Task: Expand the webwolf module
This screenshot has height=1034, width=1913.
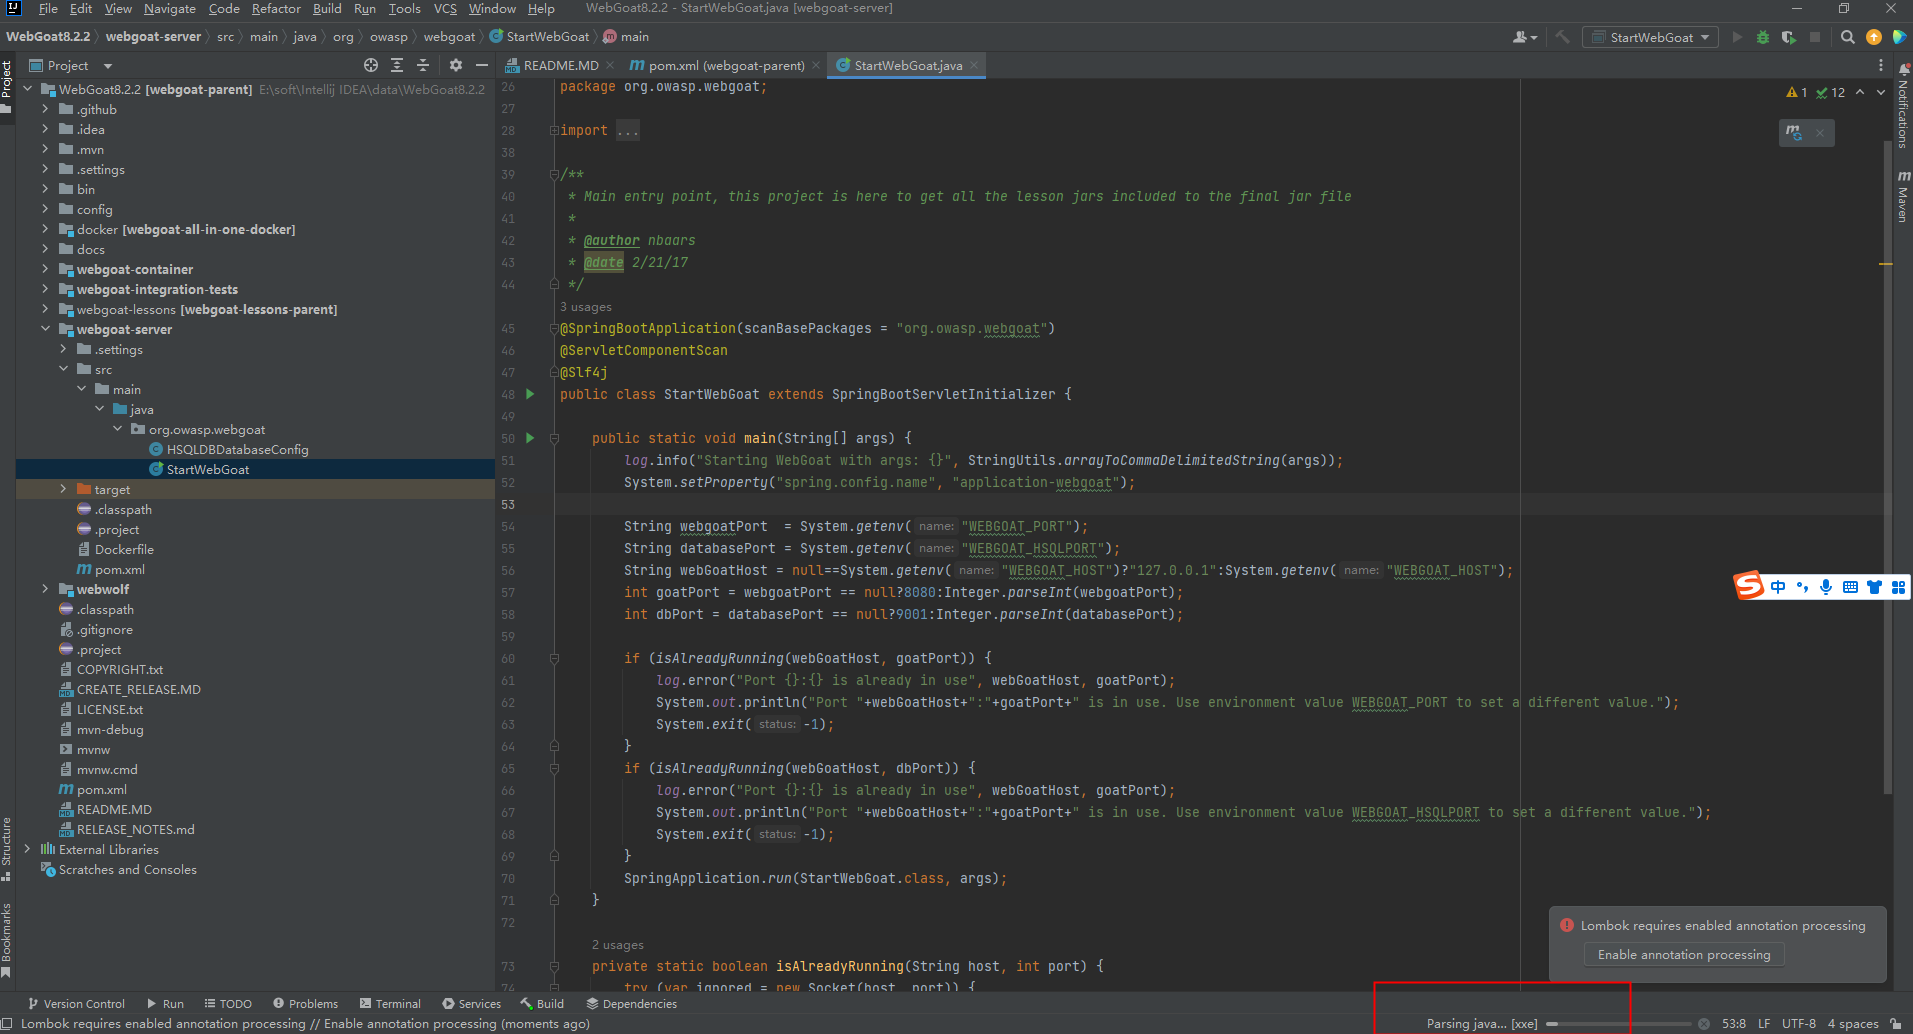Action: click(x=45, y=589)
